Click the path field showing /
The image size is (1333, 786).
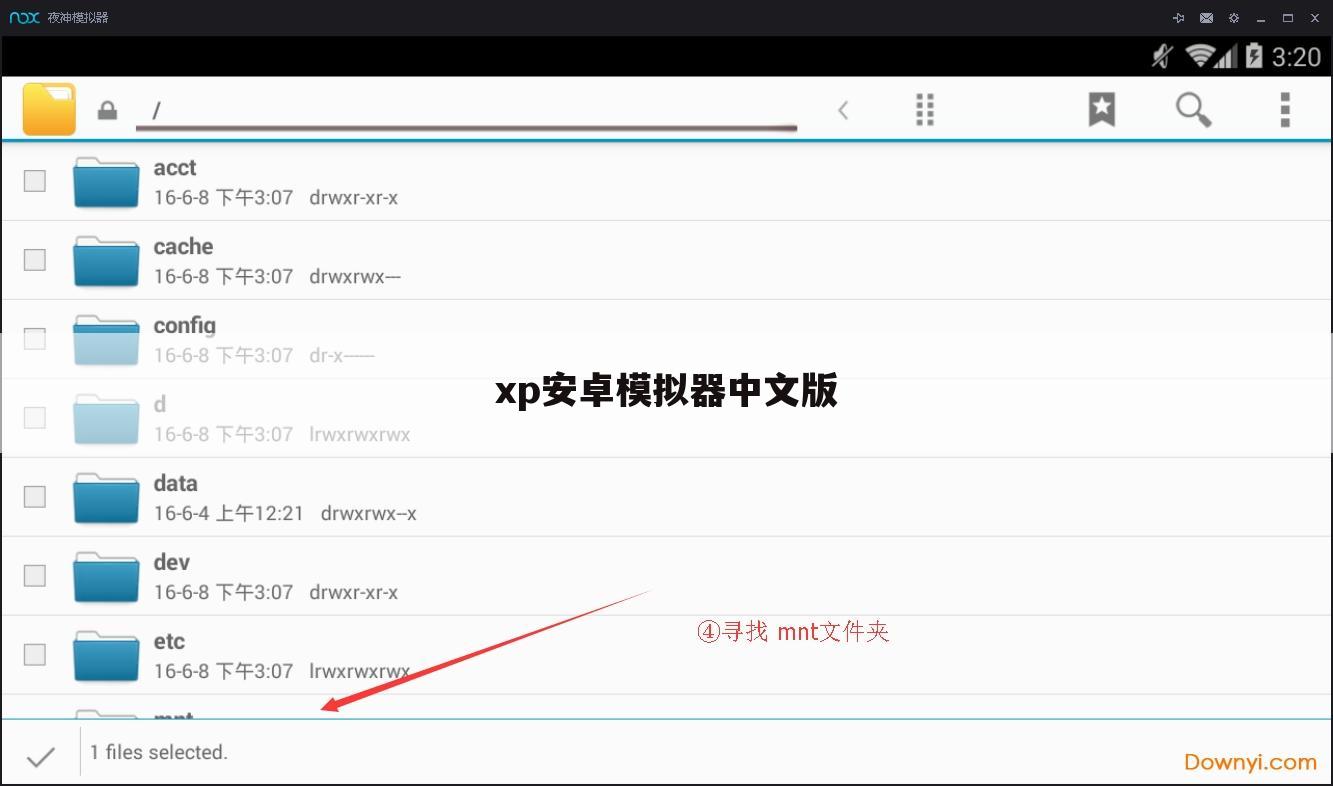pos(466,111)
